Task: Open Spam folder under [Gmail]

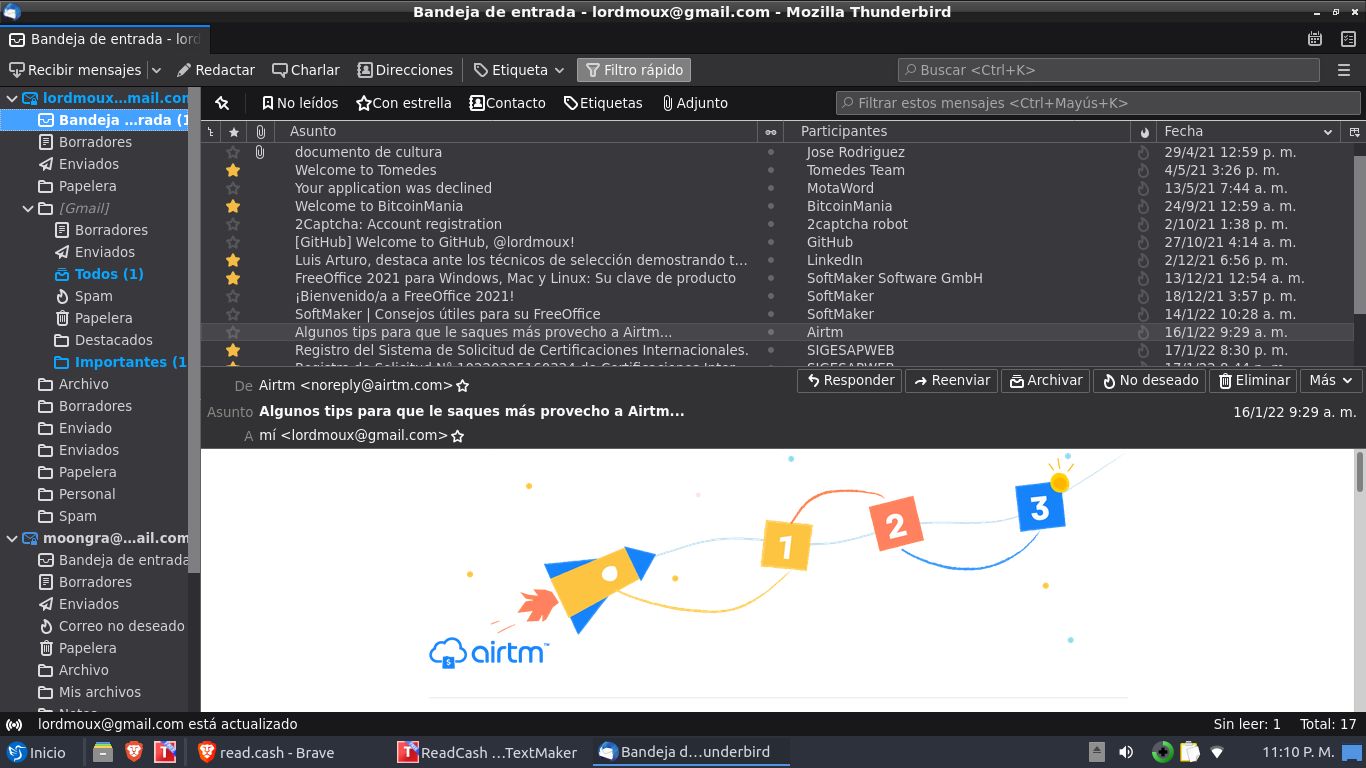Action: click(x=93, y=296)
